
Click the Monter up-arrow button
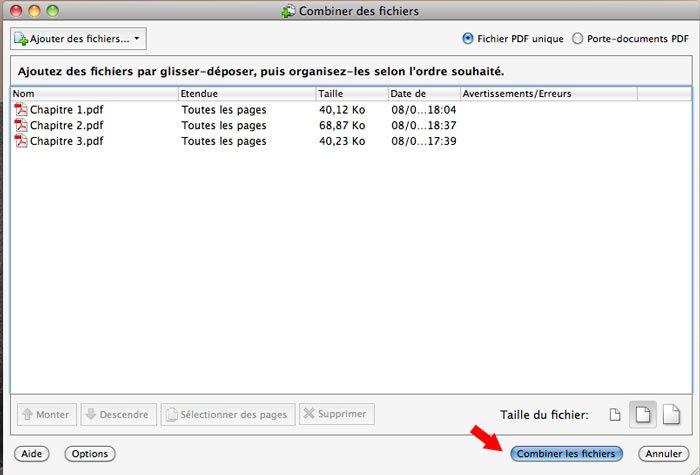[46, 414]
